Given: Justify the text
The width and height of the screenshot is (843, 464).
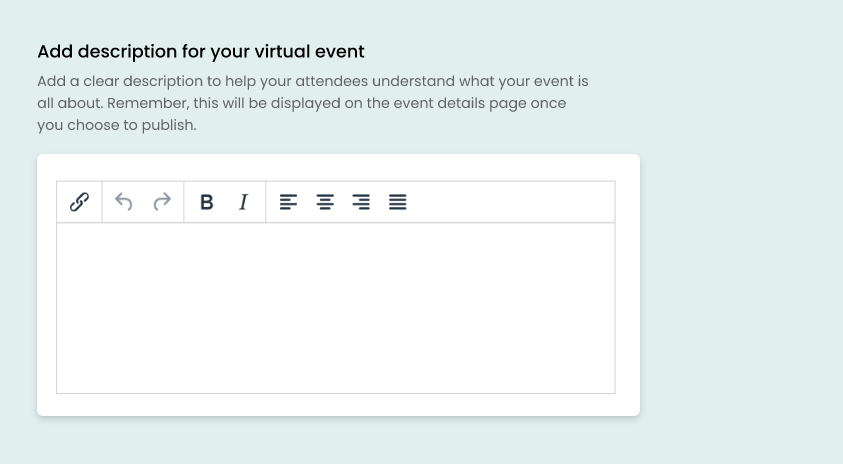Looking at the screenshot, I should tap(398, 202).
